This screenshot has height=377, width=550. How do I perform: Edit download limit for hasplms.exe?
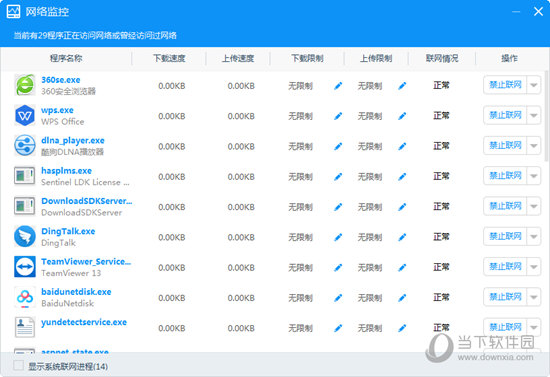tap(338, 176)
